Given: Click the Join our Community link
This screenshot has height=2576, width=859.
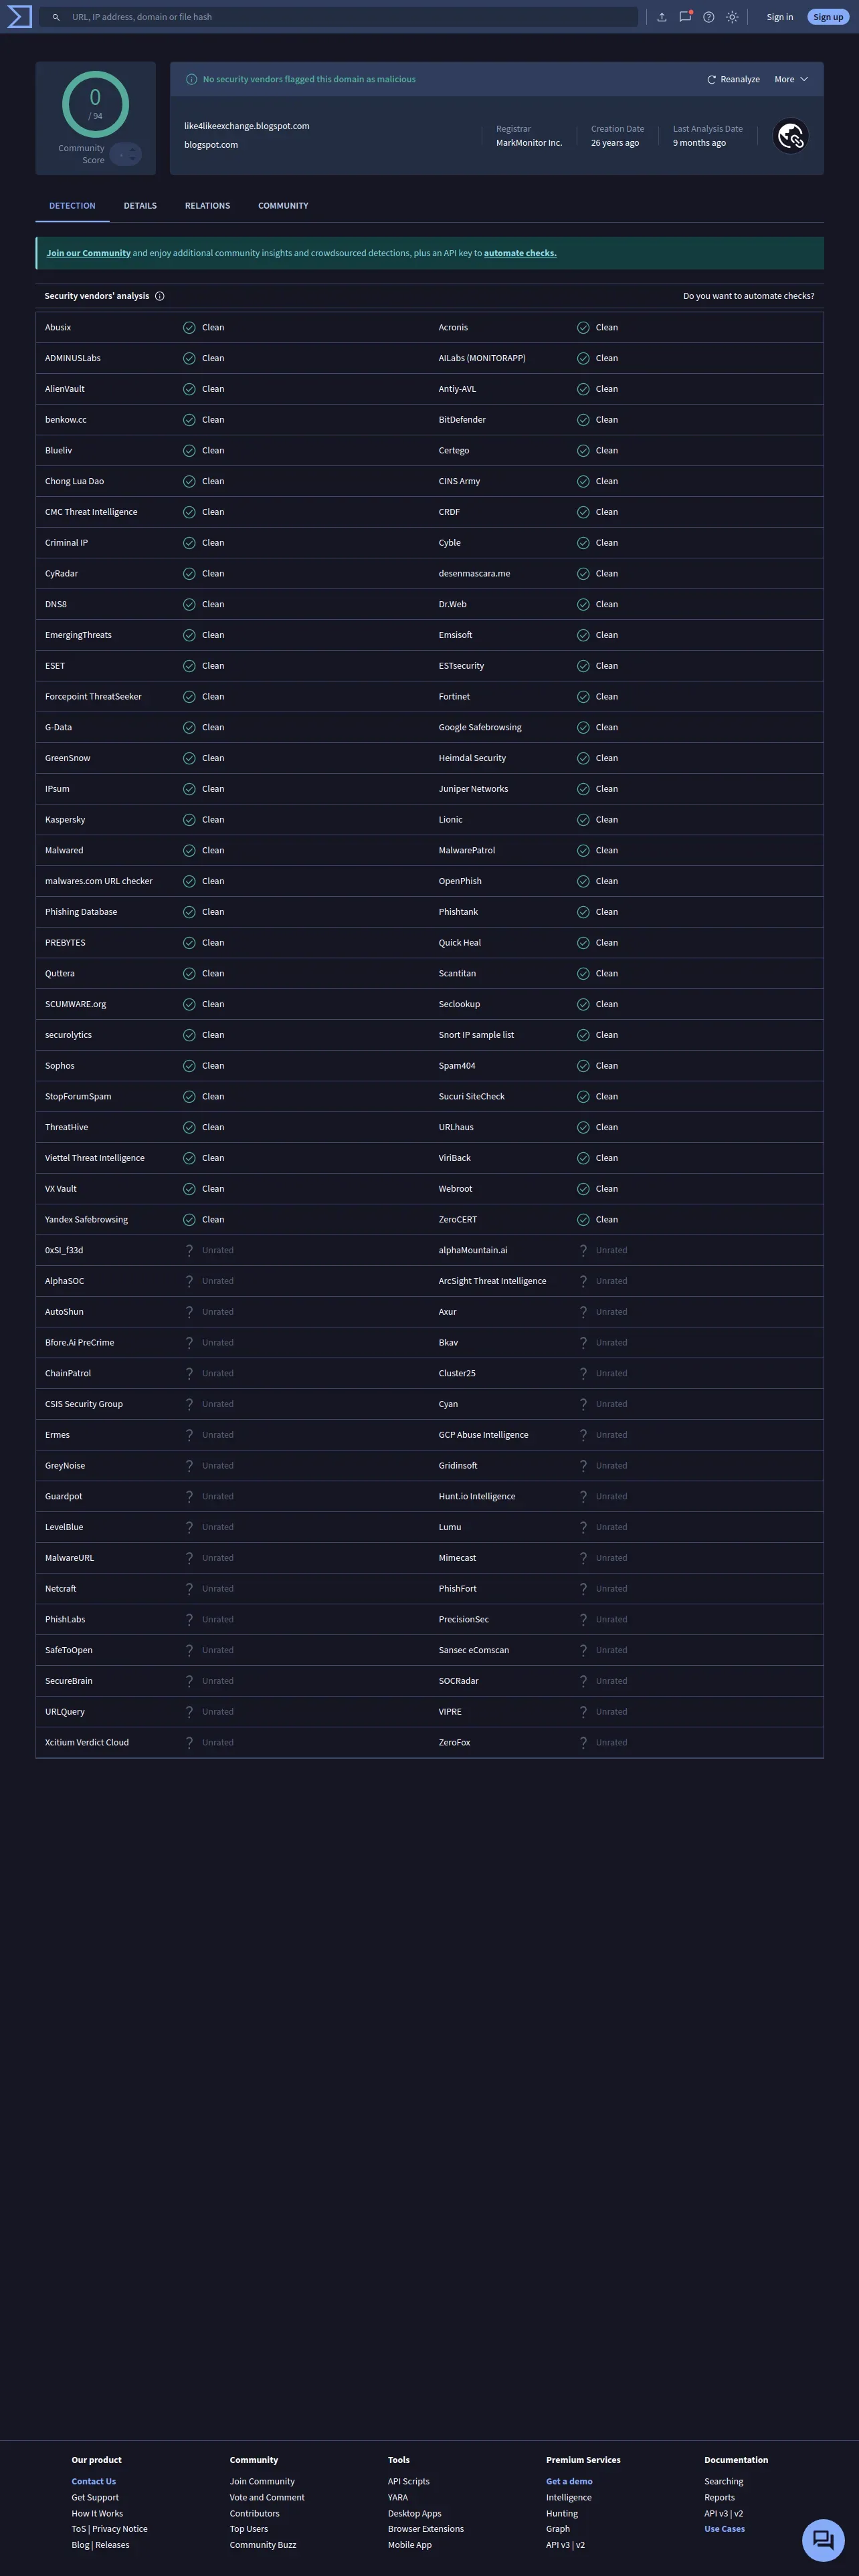Looking at the screenshot, I should (x=89, y=253).
